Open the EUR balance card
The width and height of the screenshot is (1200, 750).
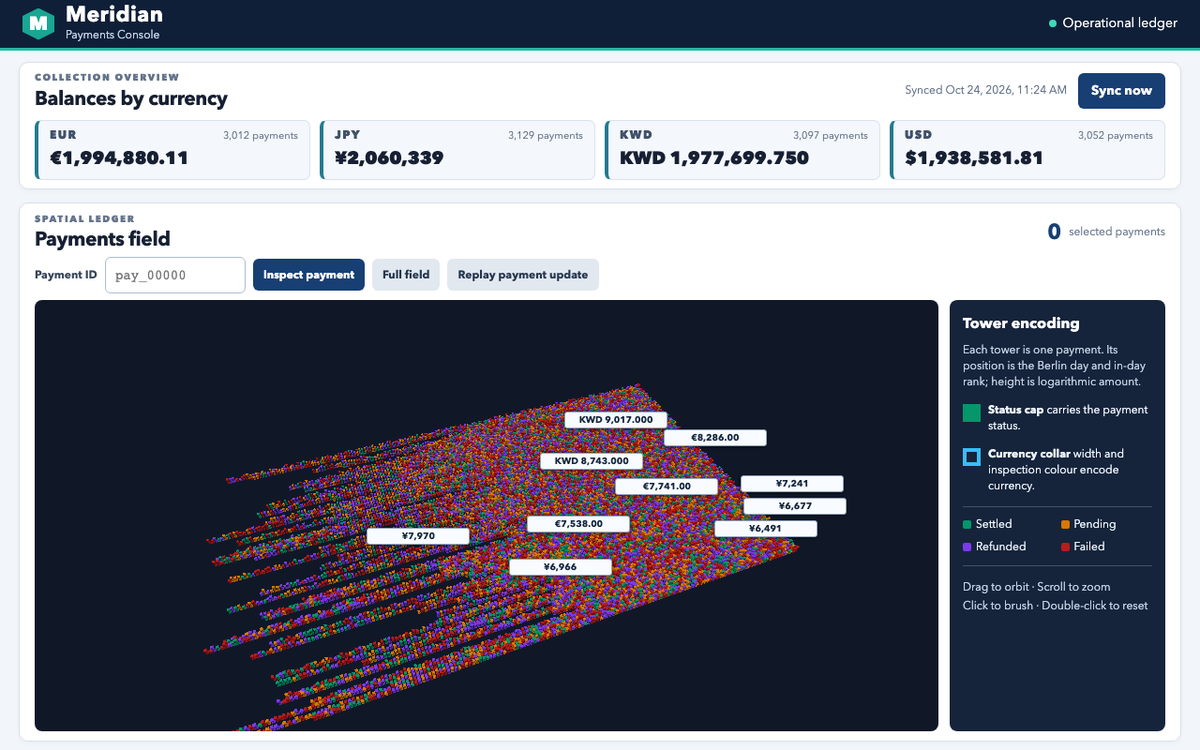point(172,150)
